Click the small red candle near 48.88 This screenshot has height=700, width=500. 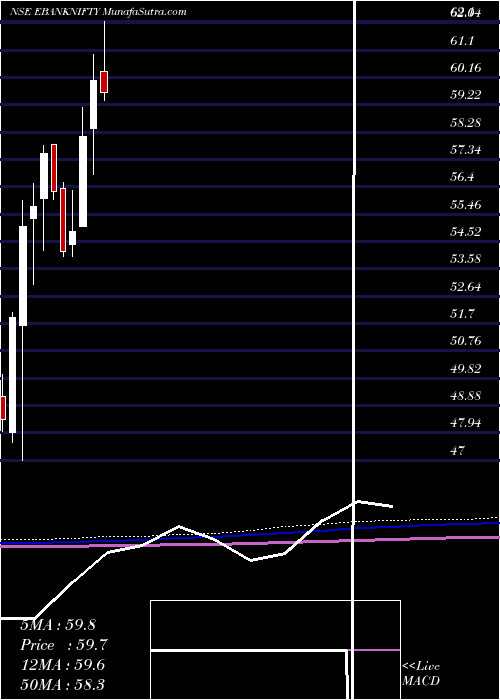pyautogui.click(x=3, y=408)
